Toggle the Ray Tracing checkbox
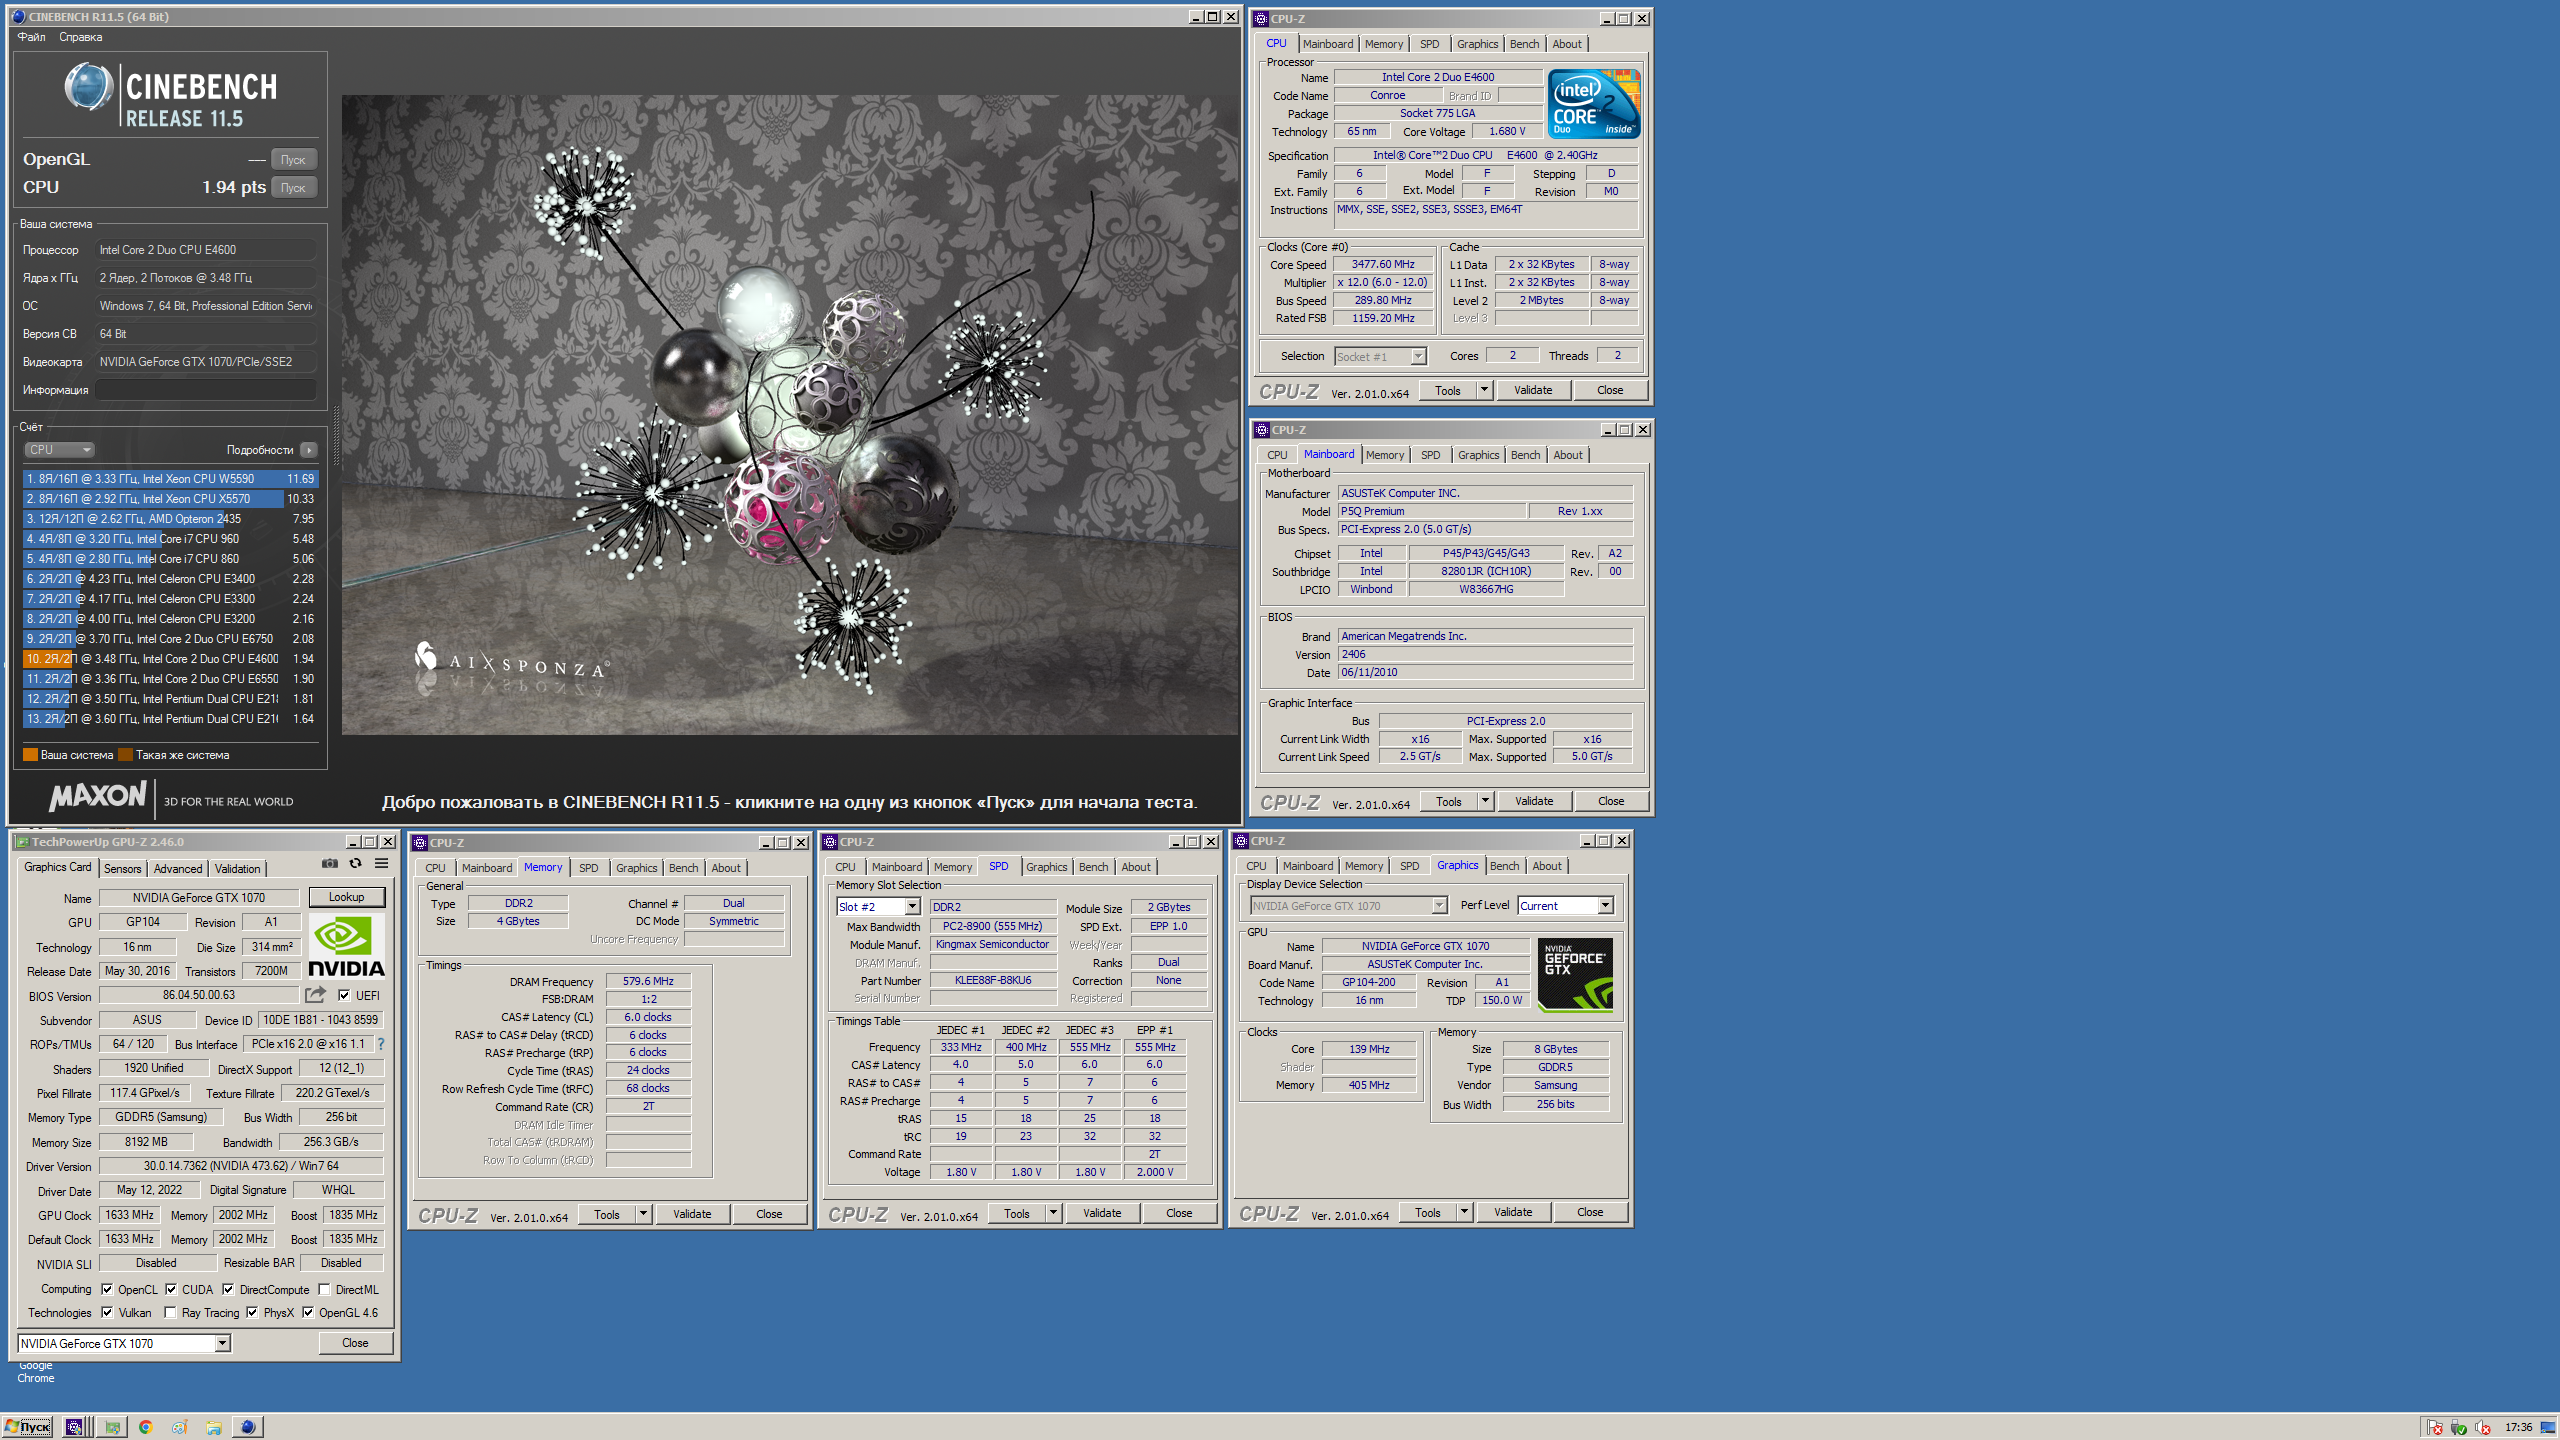 coord(170,1312)
